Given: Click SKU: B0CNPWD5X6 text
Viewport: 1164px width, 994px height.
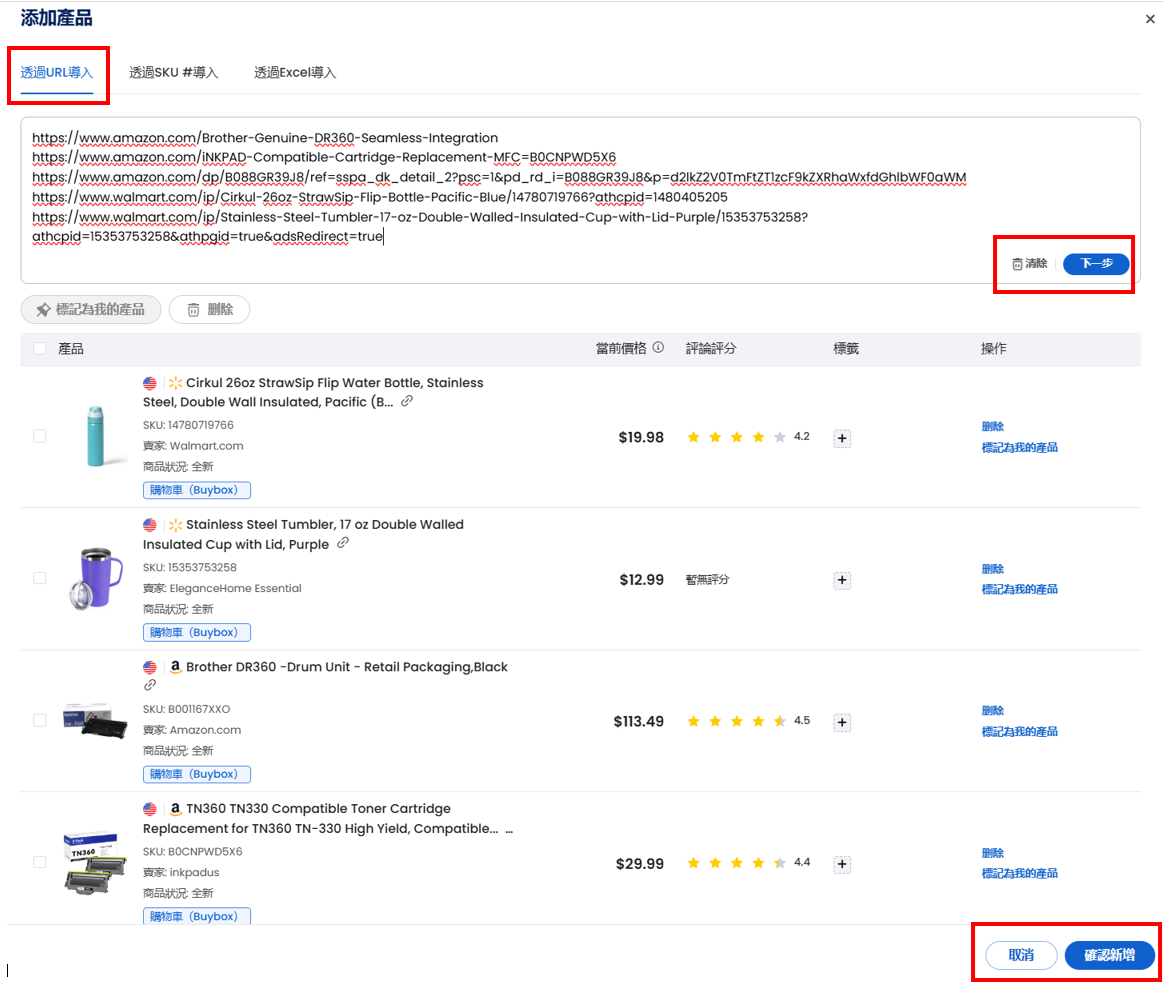Looking at the screenshot, I should [192, 851].
